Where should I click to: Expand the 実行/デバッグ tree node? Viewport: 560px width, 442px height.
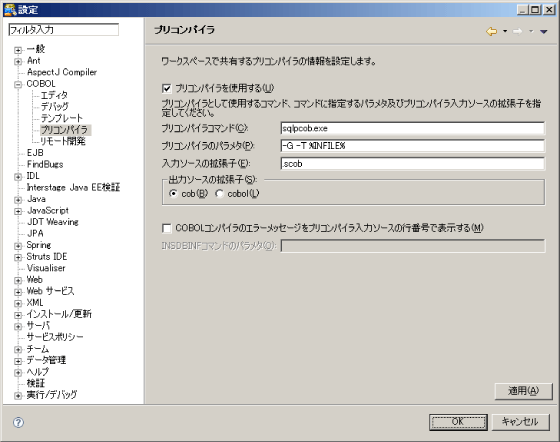click(x=18, y=396)
